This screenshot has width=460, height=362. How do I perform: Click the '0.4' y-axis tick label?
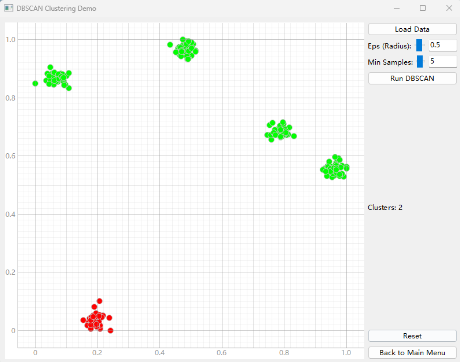pyautogui.click(x=11, y=214)
